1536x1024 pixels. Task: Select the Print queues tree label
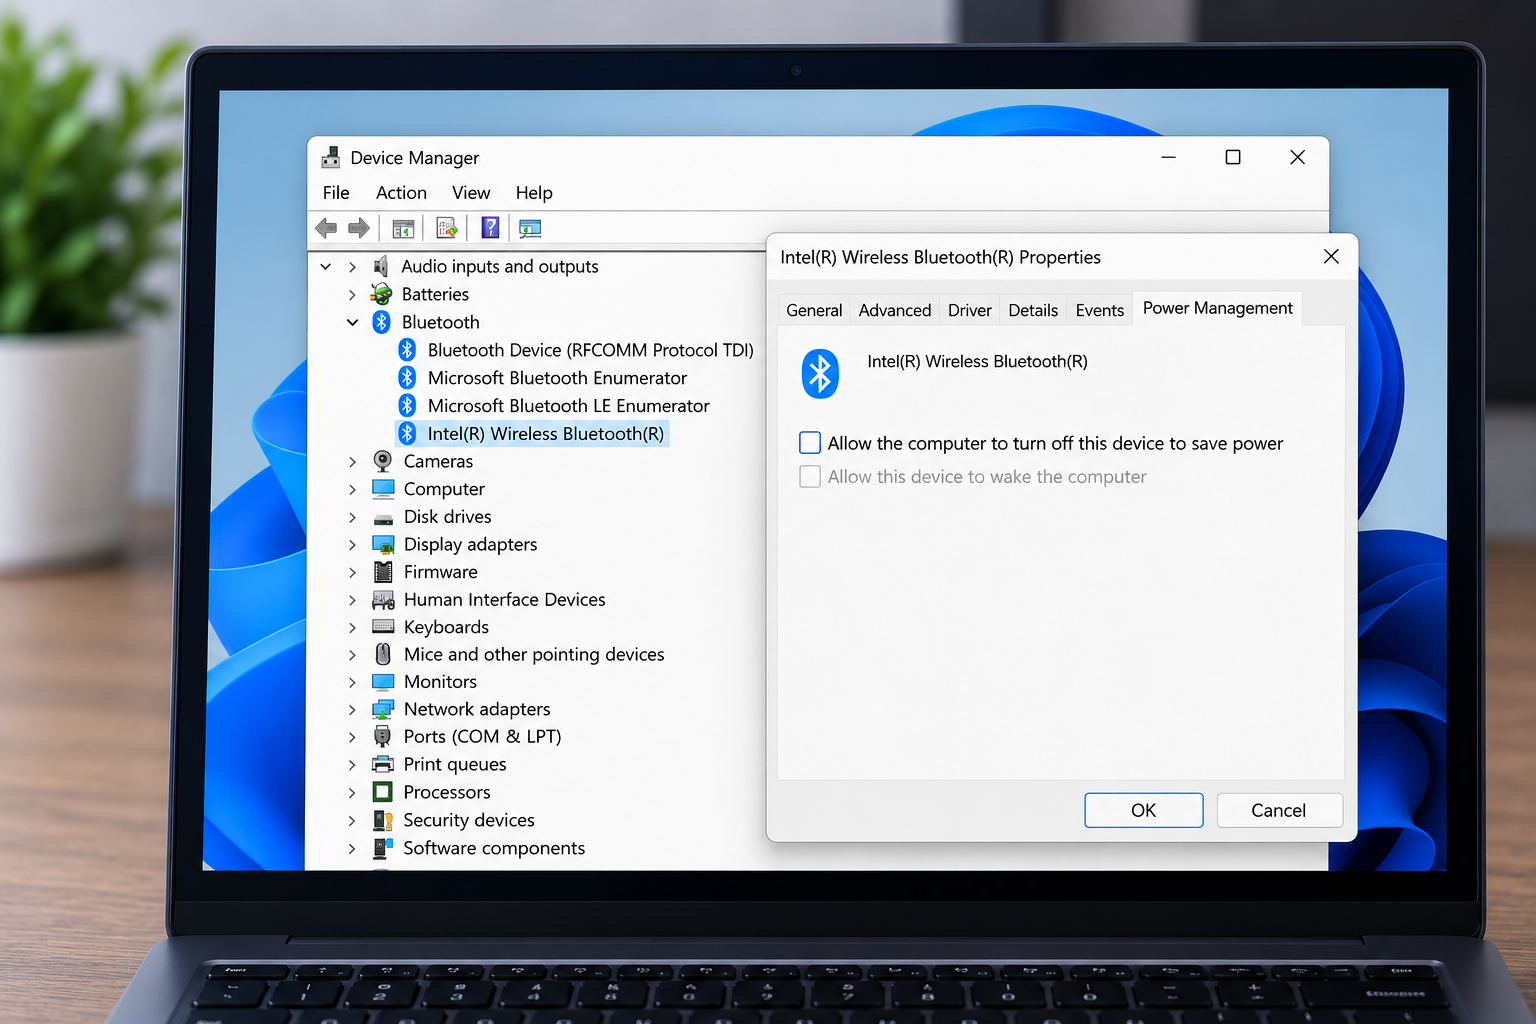coord(455,764)
